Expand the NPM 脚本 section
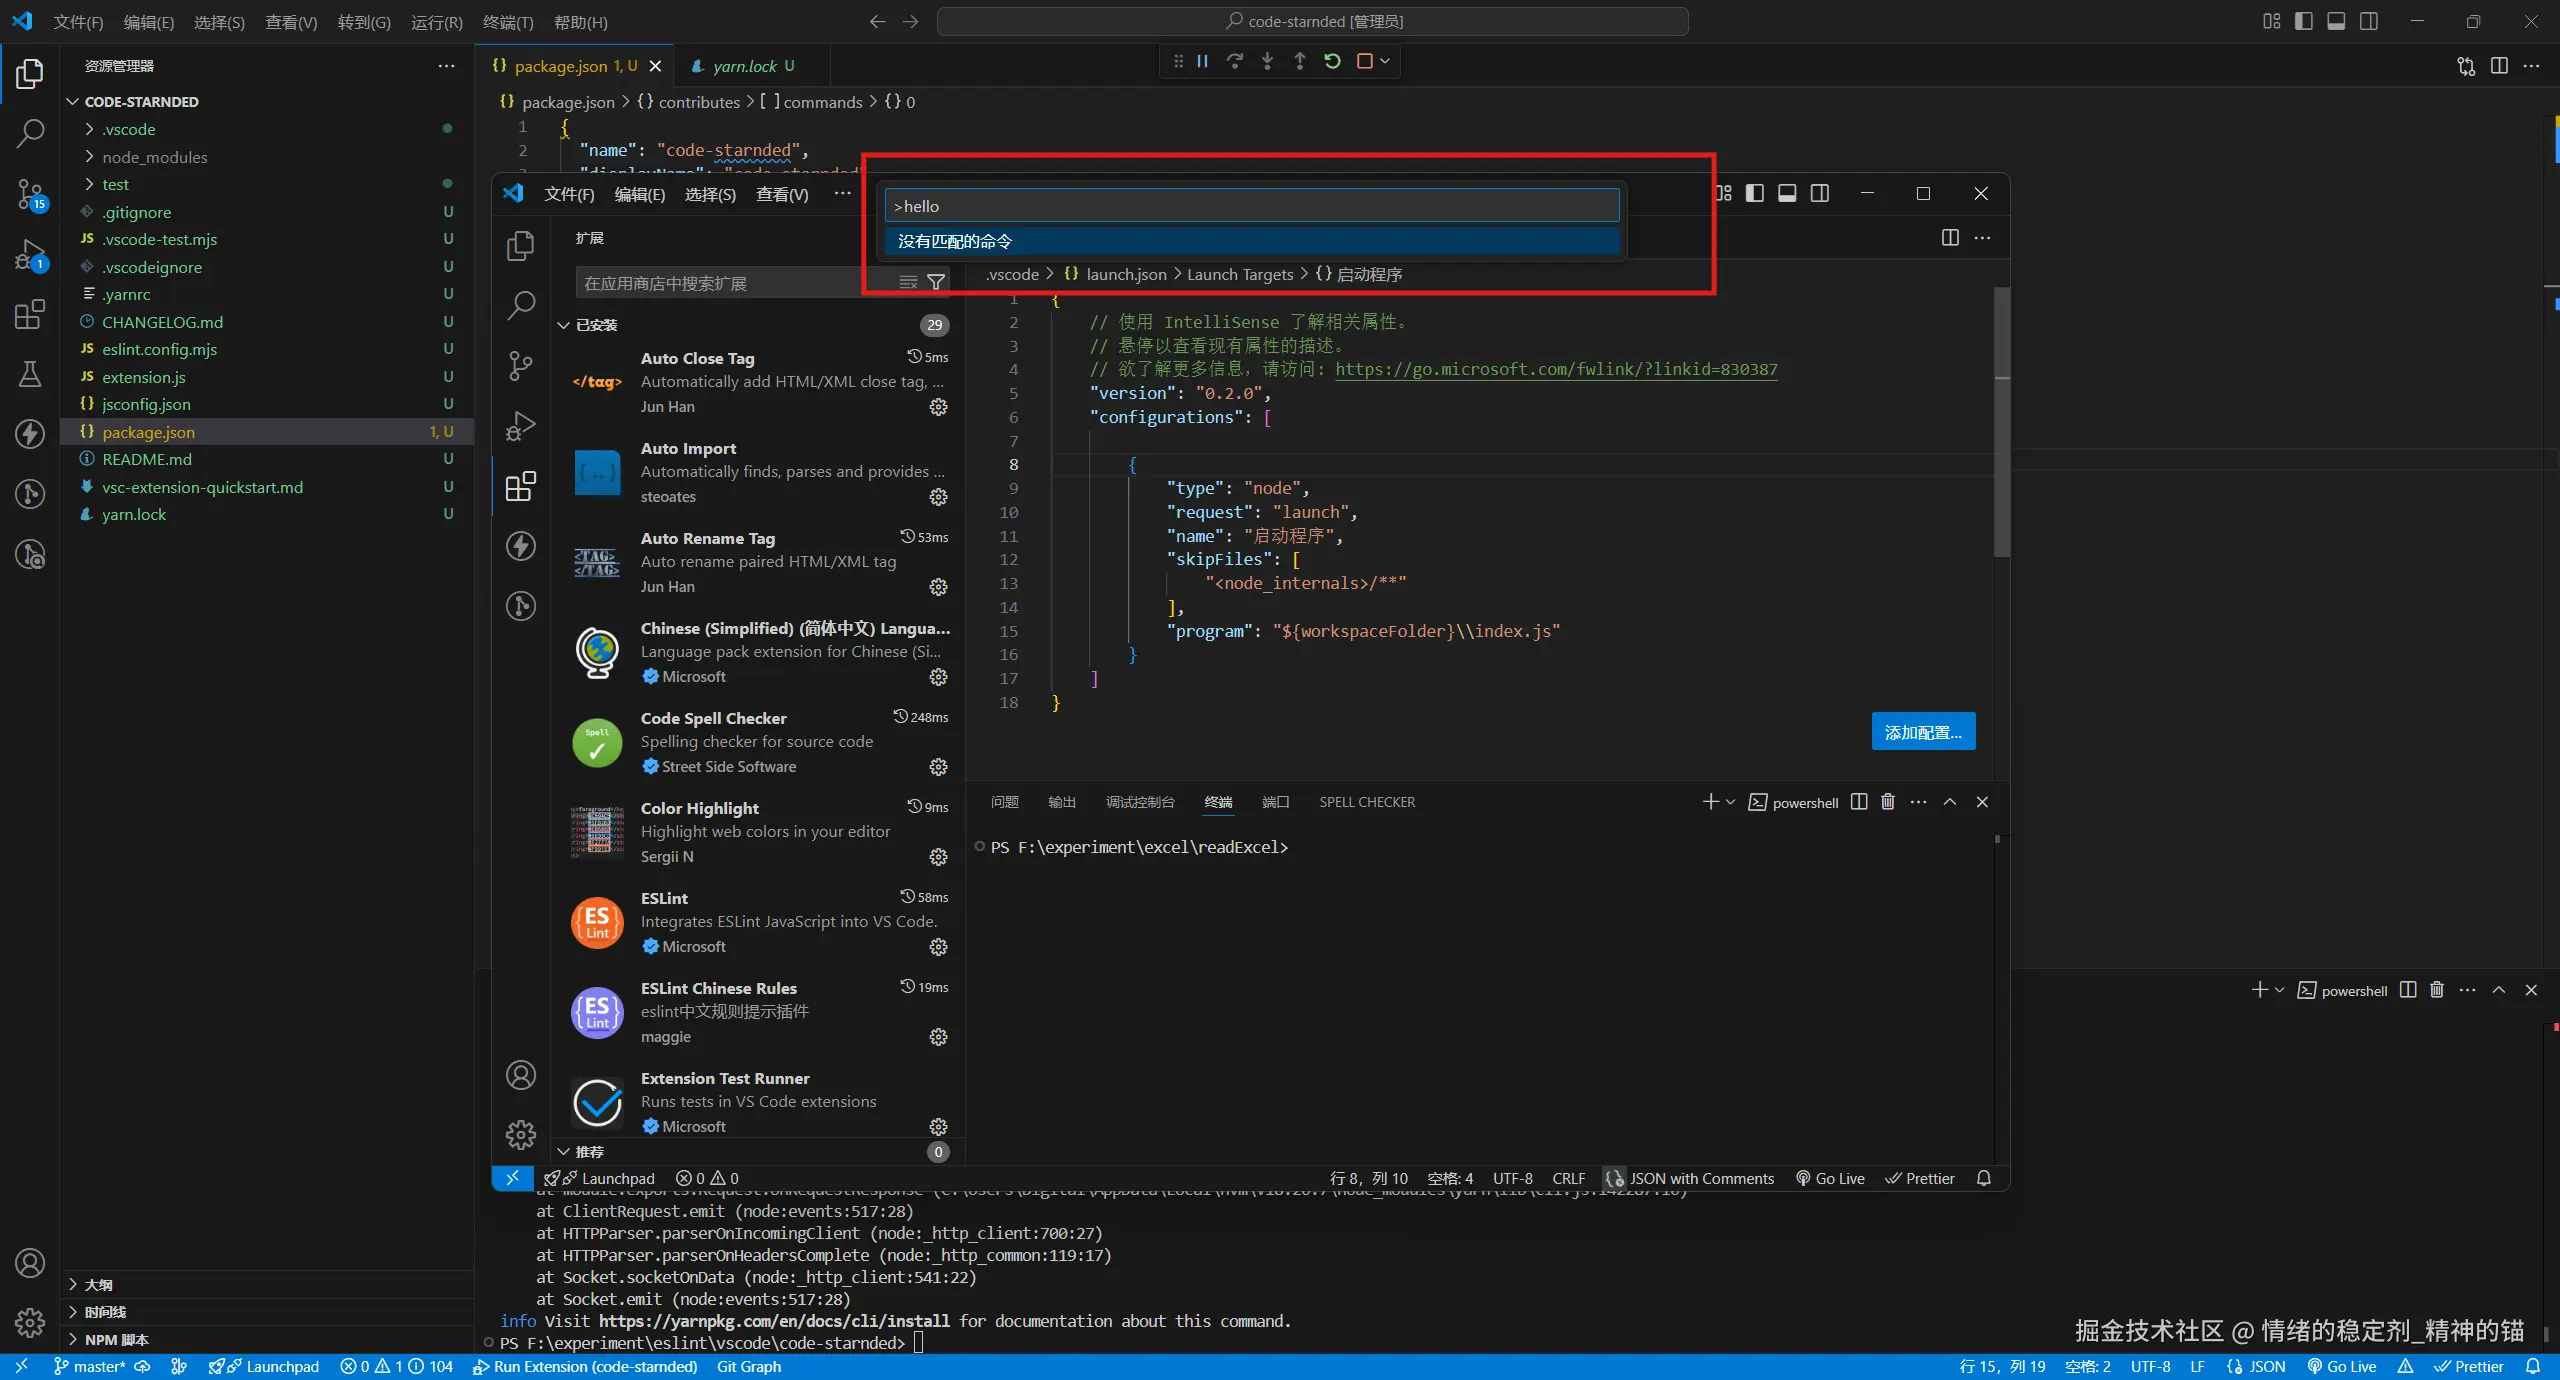This screenshot has width=2560, height=1380. click(x=116, y=1340)
